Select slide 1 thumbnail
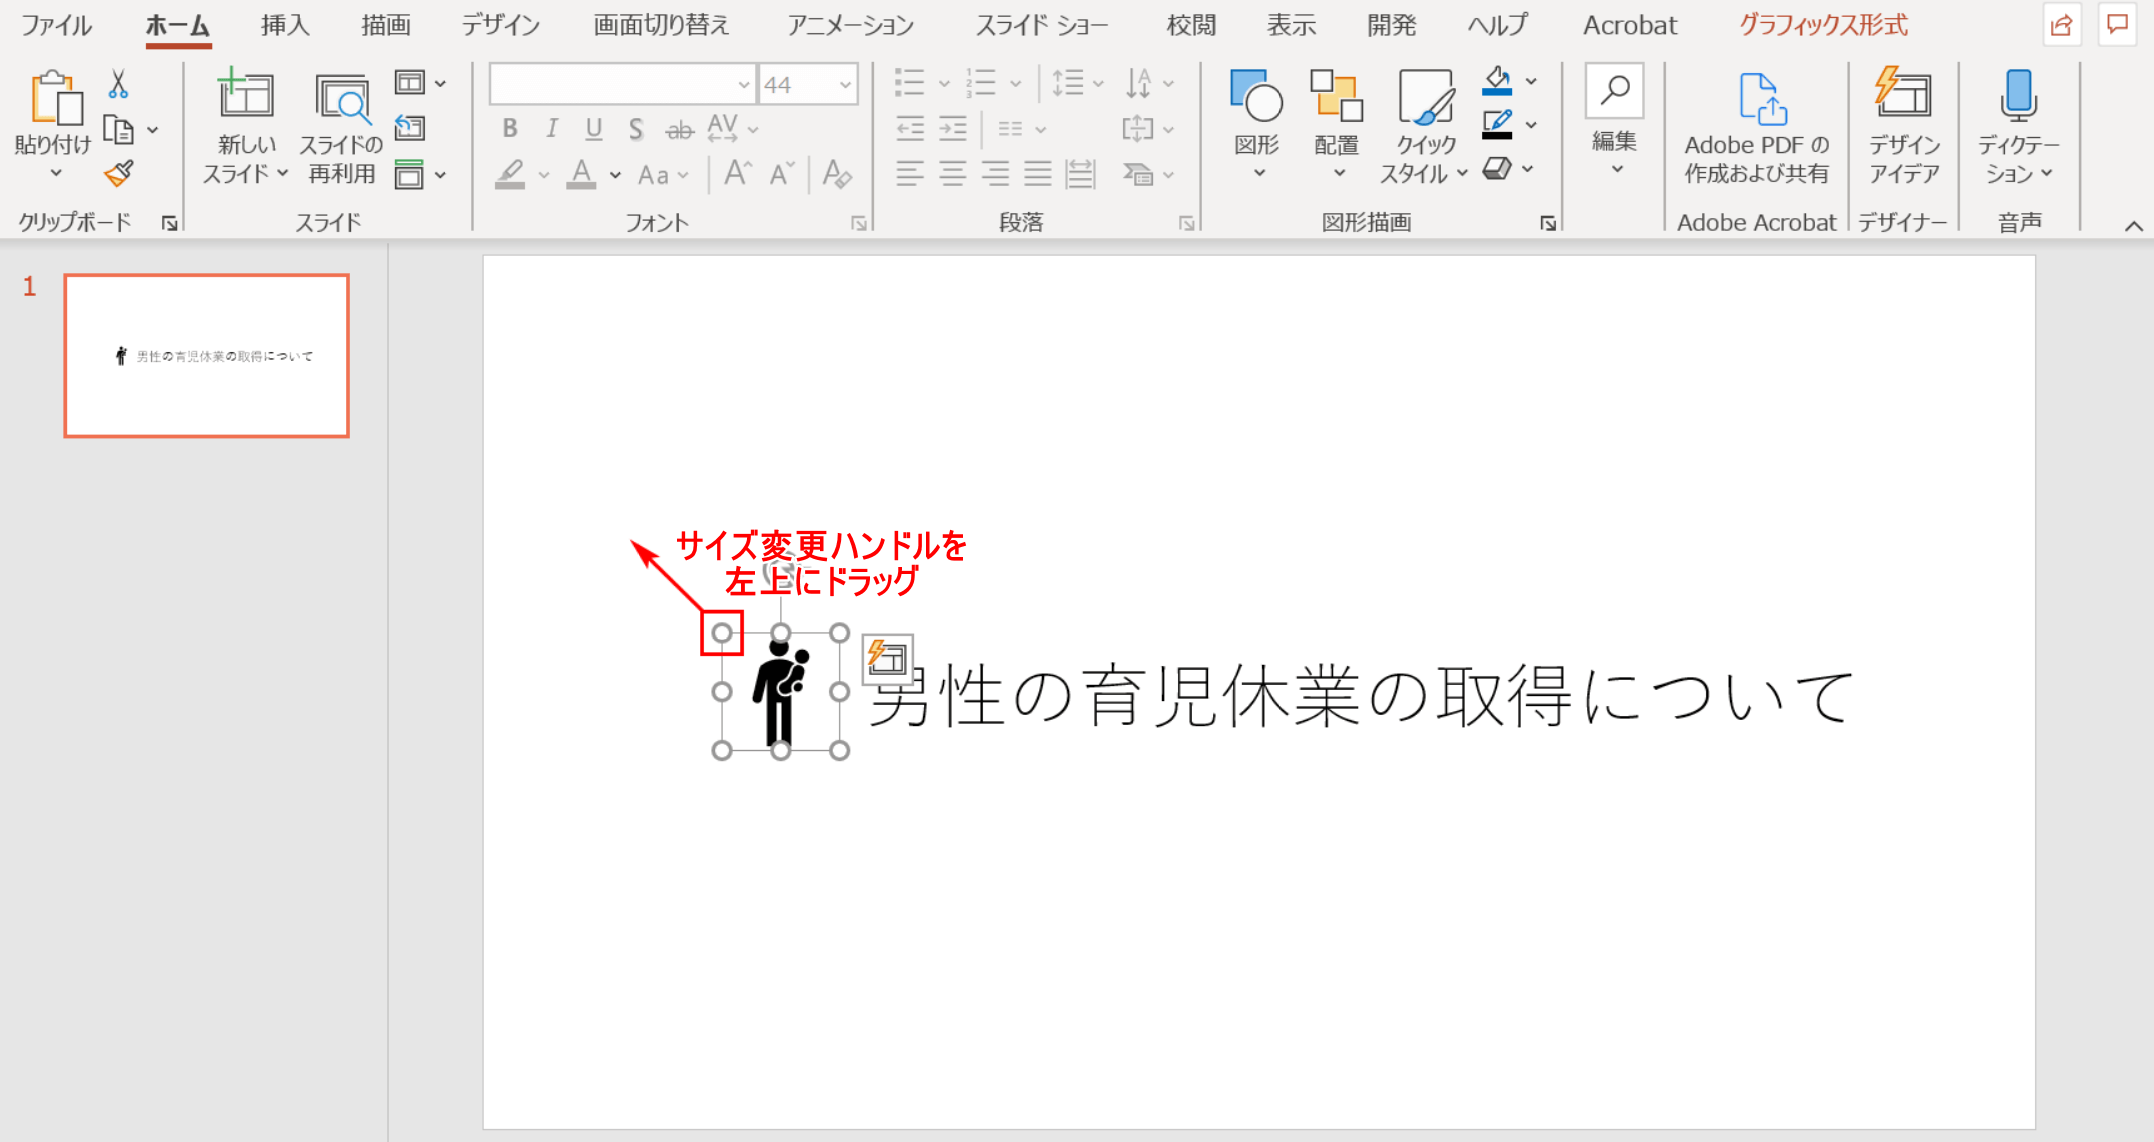The image size is (2154, 1142). (207, 355)
